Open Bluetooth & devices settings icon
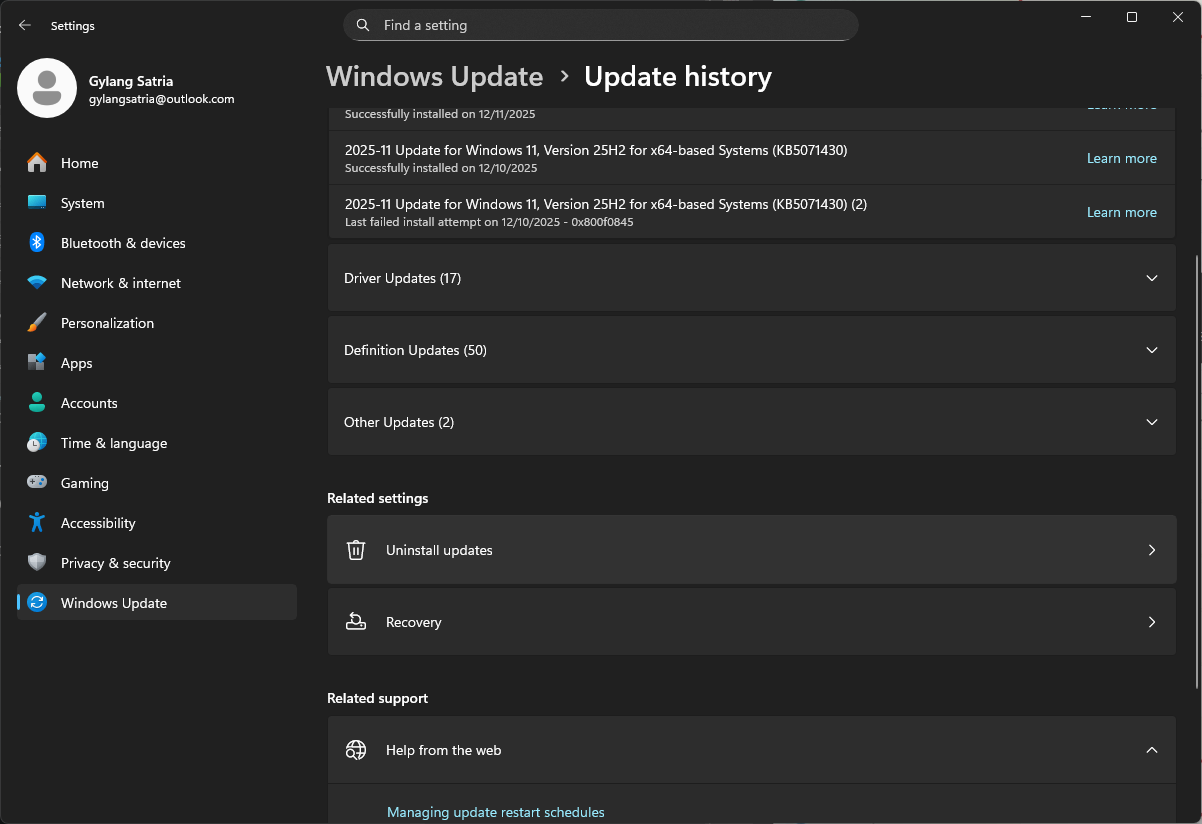The image size is (1202, 824). click(37, 243)
